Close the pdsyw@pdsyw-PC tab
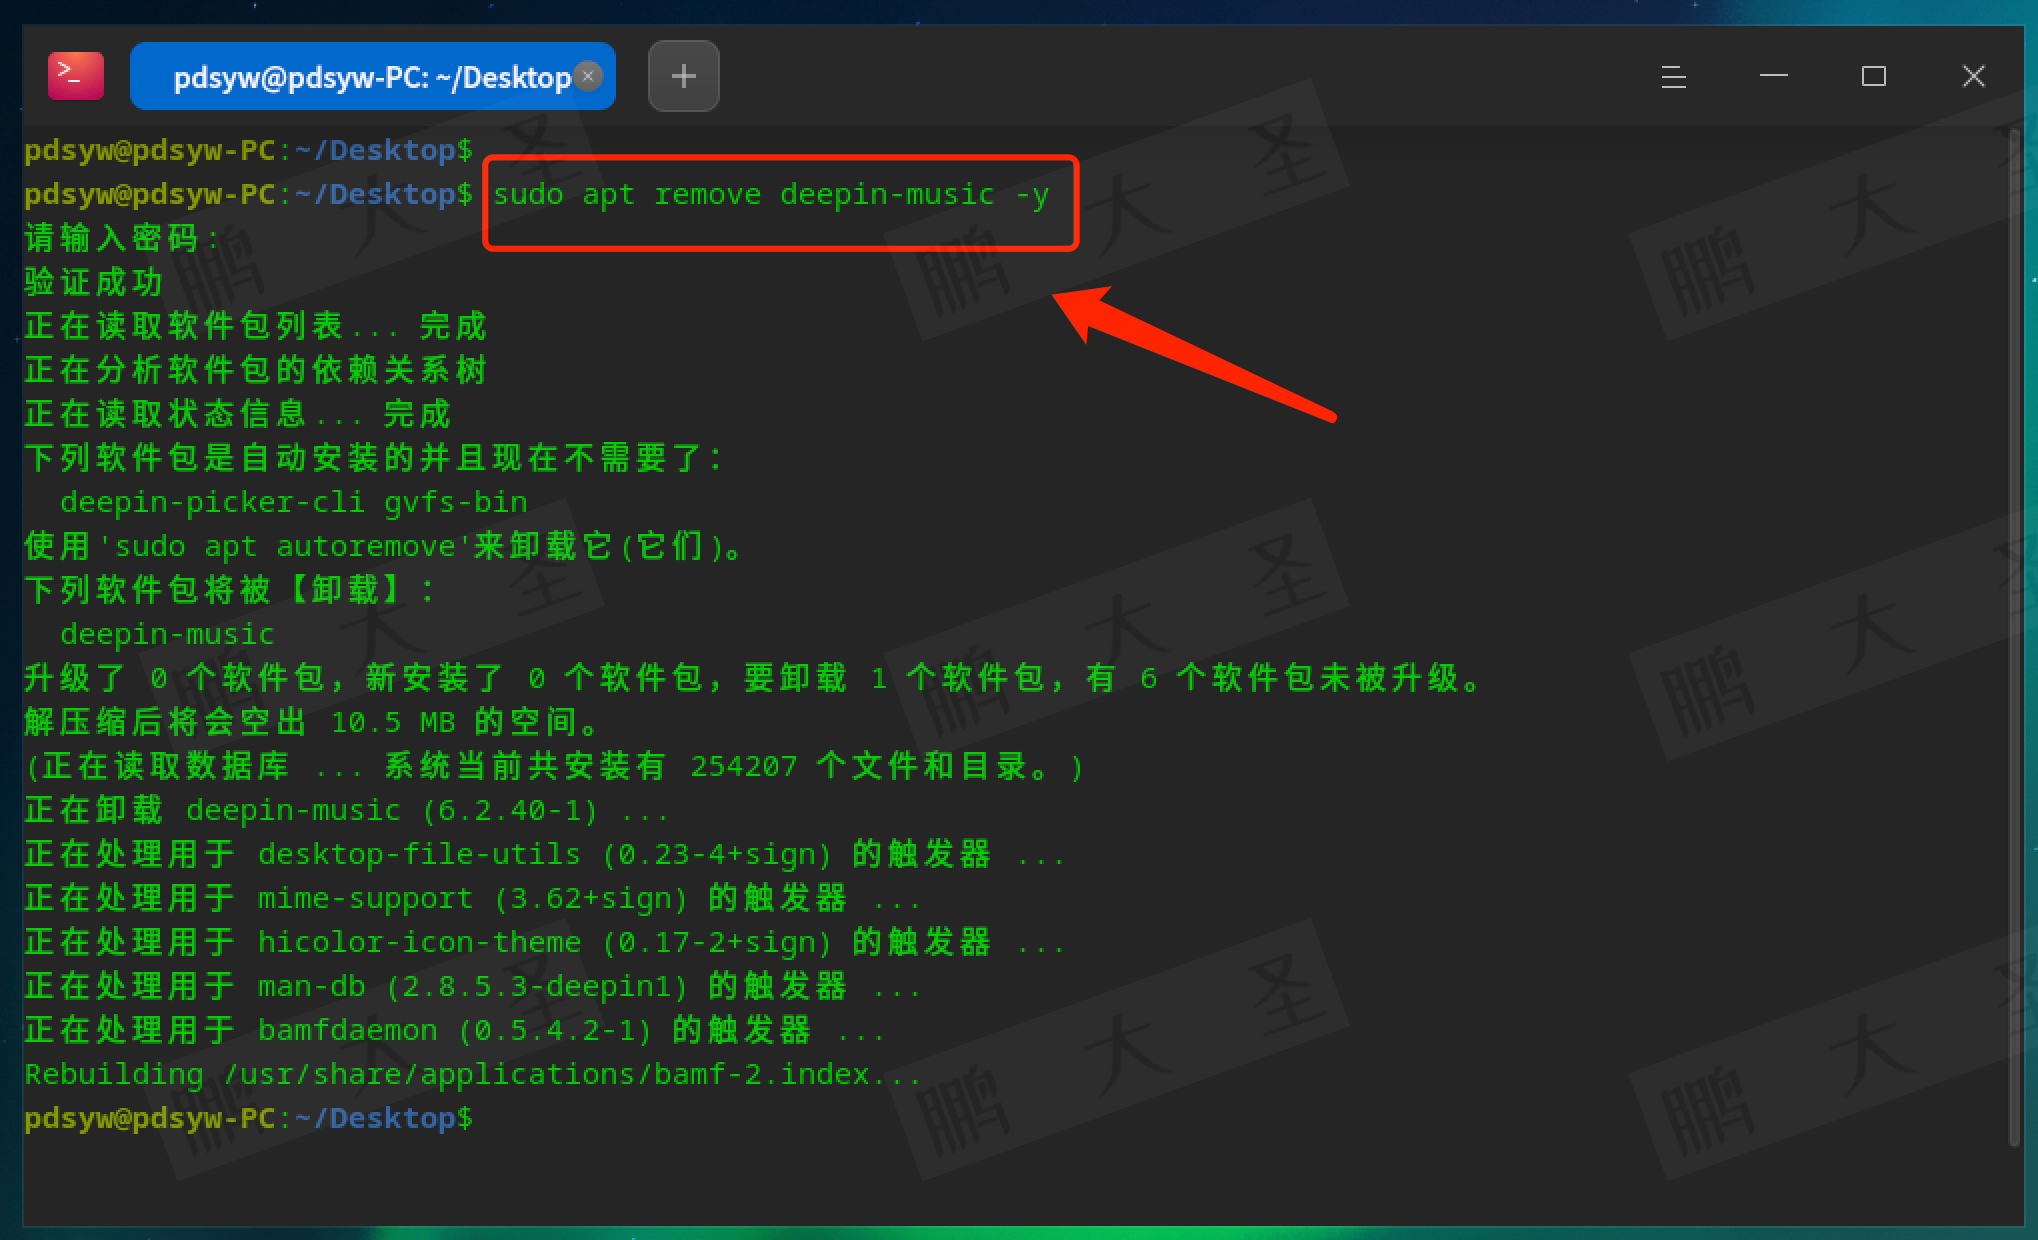Screen dimensions: 2038x1240 pos(589,76)
